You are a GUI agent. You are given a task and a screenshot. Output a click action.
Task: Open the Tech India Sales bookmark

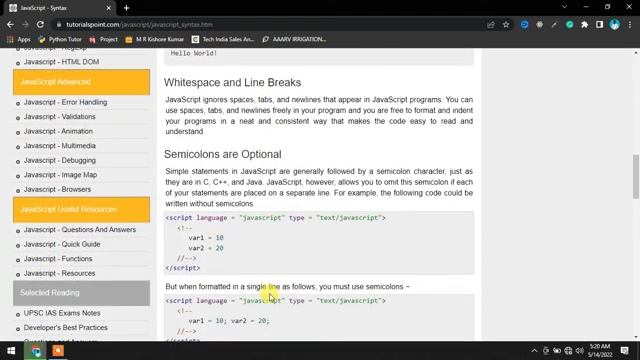(223, 39)
